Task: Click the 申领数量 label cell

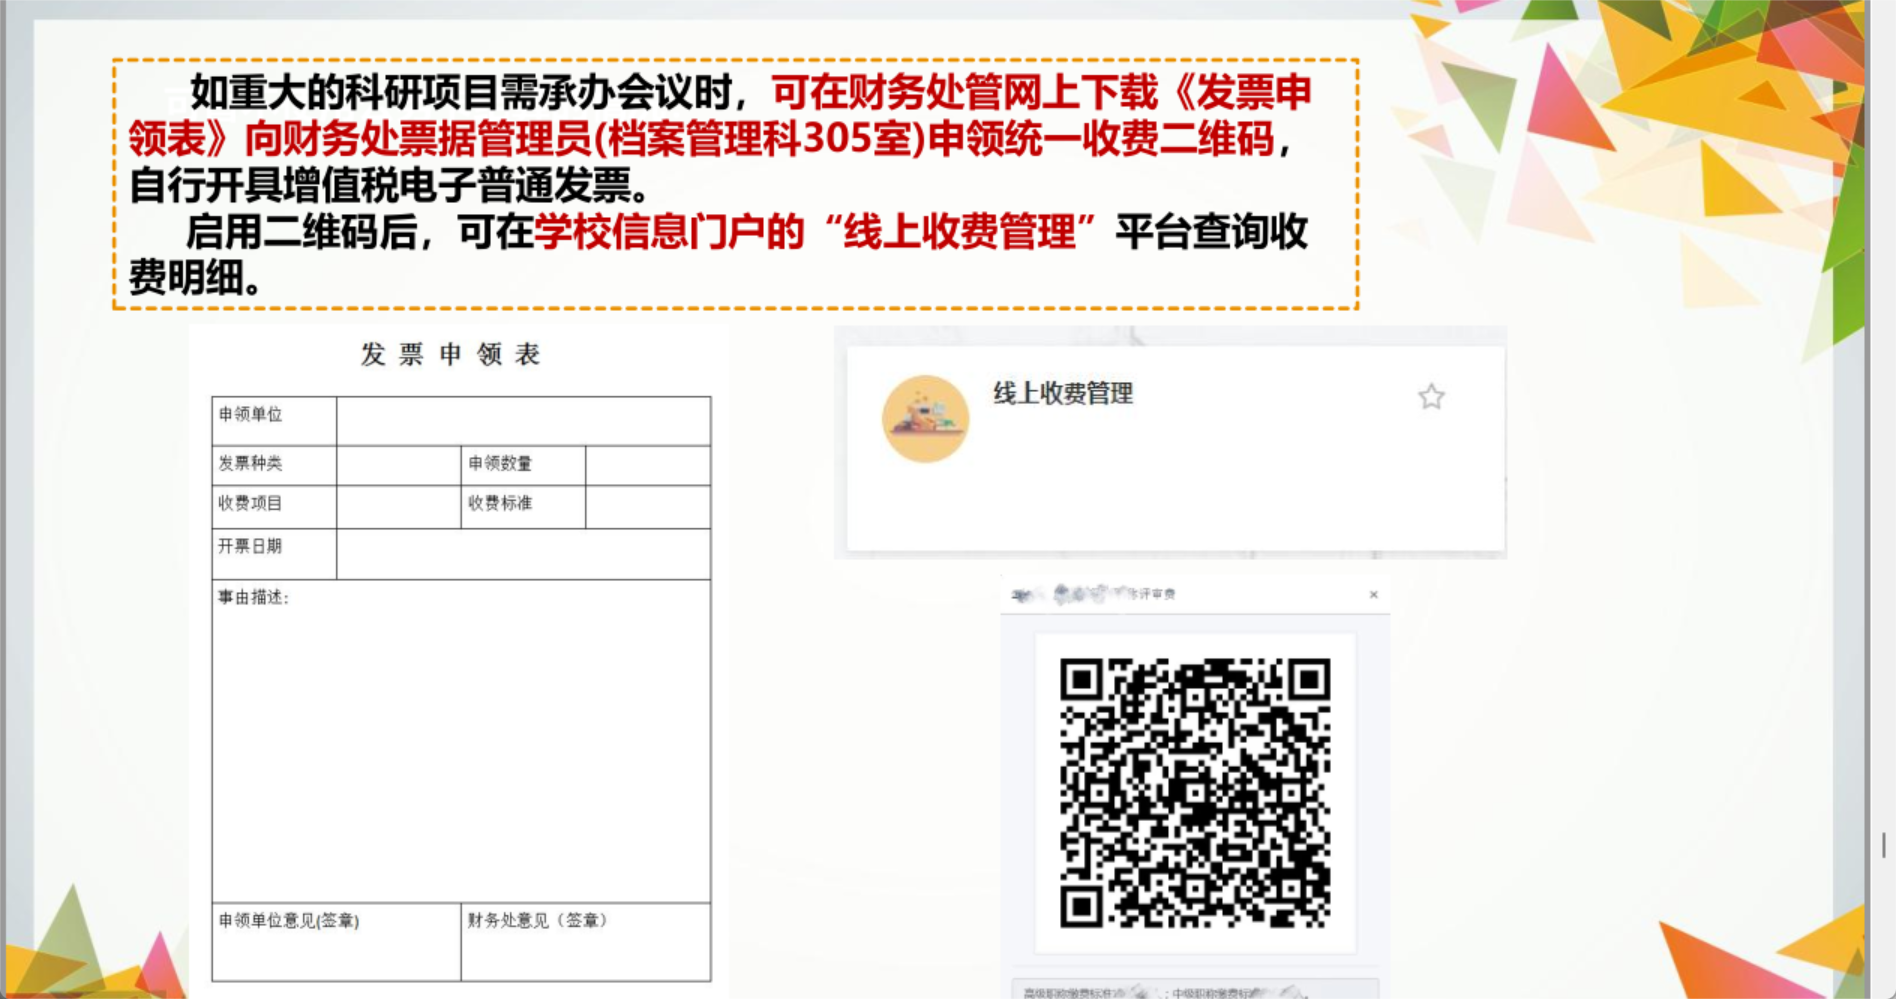Action: point(523,466)
